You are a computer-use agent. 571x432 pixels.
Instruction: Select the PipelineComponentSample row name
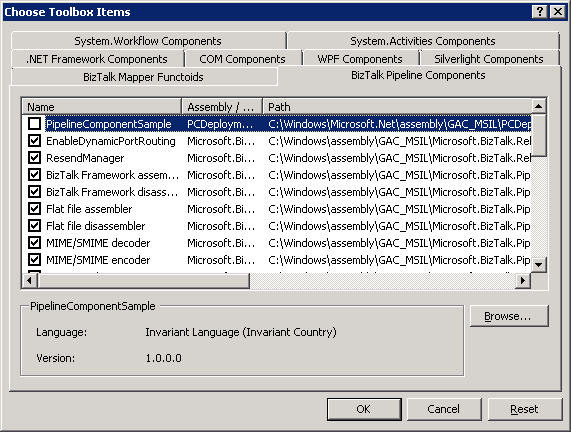(x=109, y=124)
